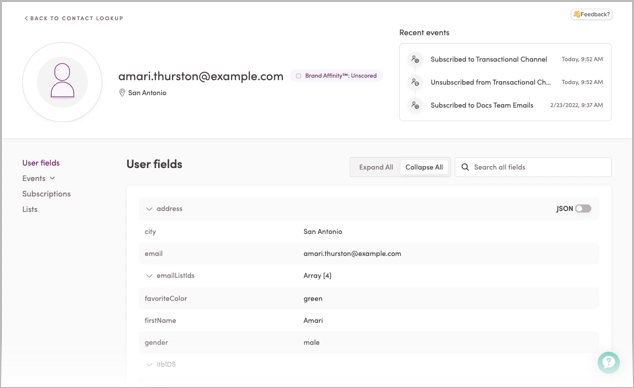634x388 pixels.
Task: Open the help chat bubble icon
Action: [609, 363]
